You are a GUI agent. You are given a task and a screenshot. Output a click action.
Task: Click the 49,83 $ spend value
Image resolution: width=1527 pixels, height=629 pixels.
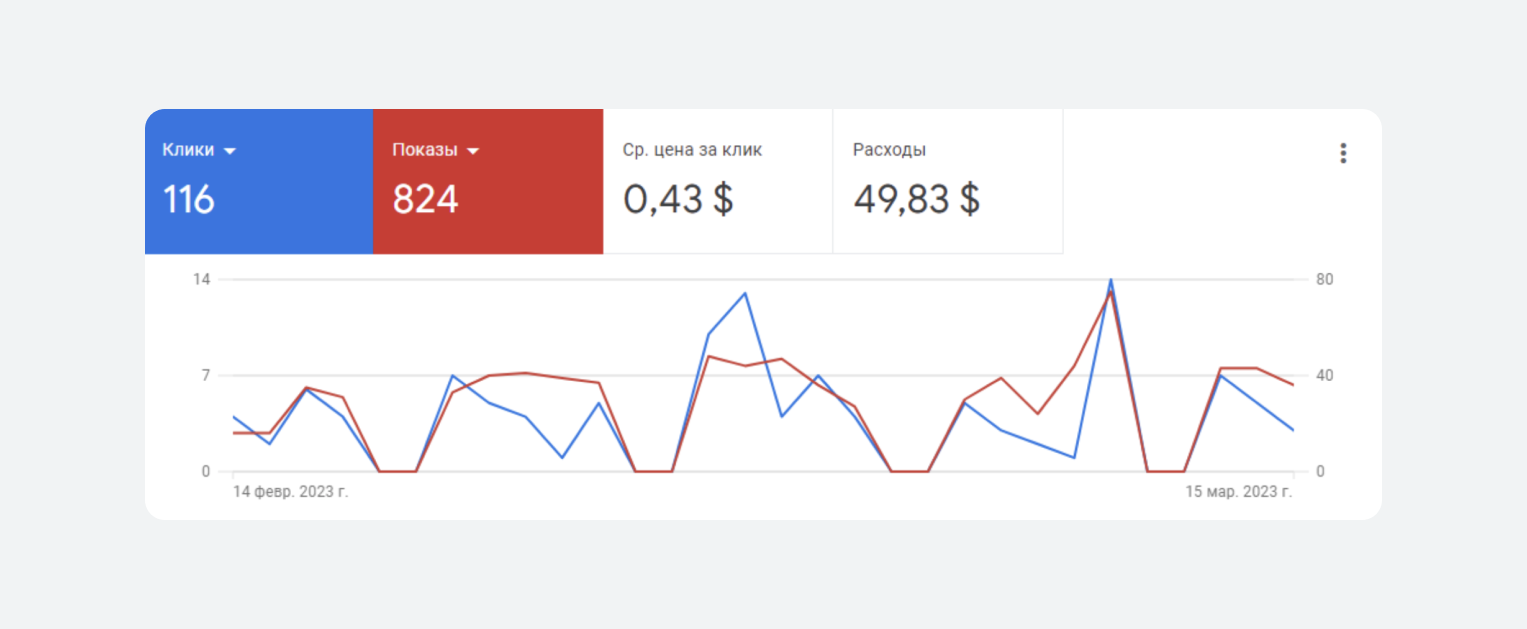coord(916,200)
